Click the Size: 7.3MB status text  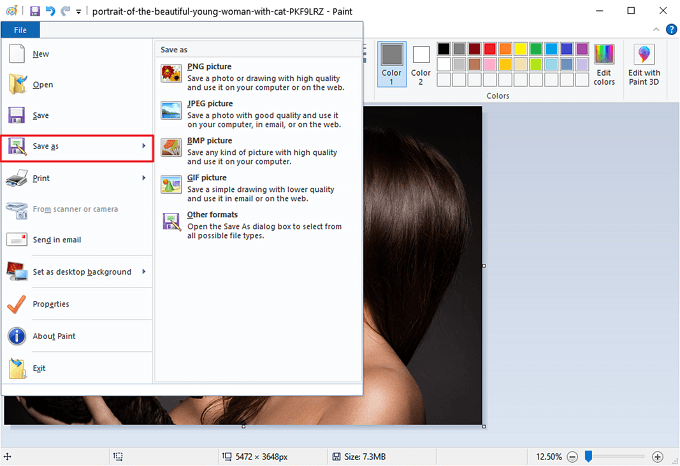pos(365,456)
